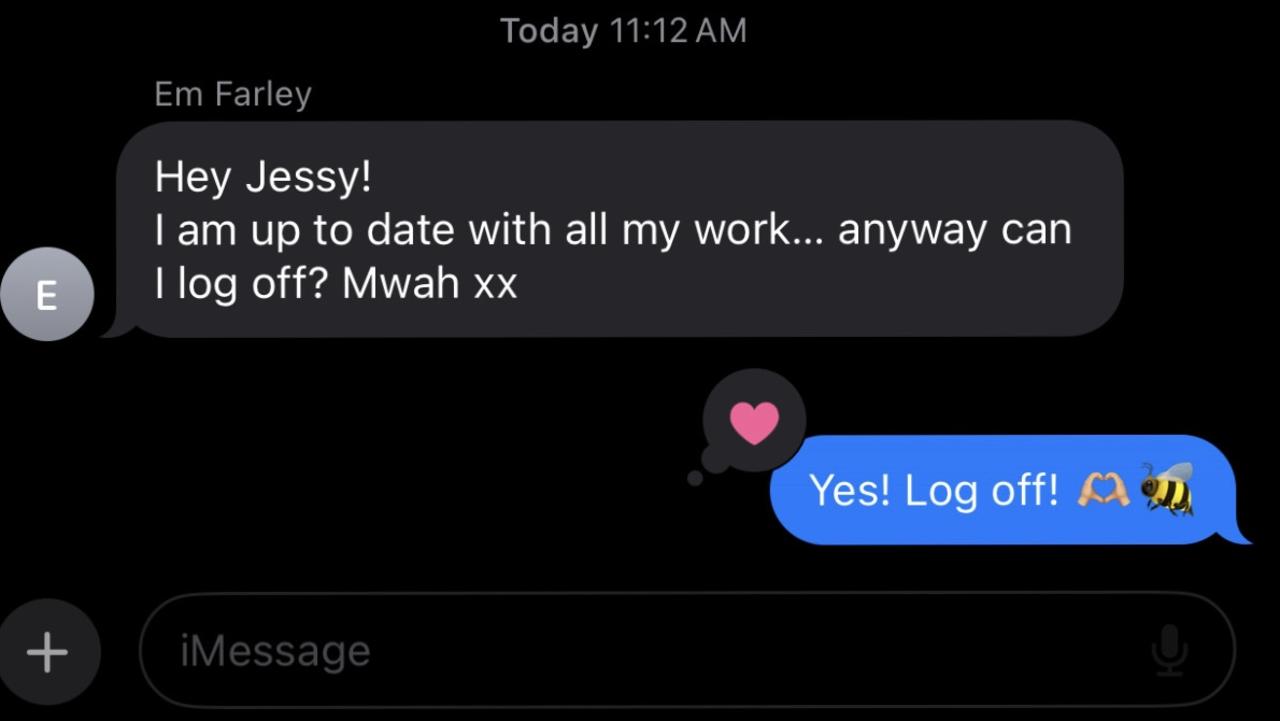Click the curved tail of the blue bubble
The width and height of the screenshot is (1280, 721).
click(1238, 534)
